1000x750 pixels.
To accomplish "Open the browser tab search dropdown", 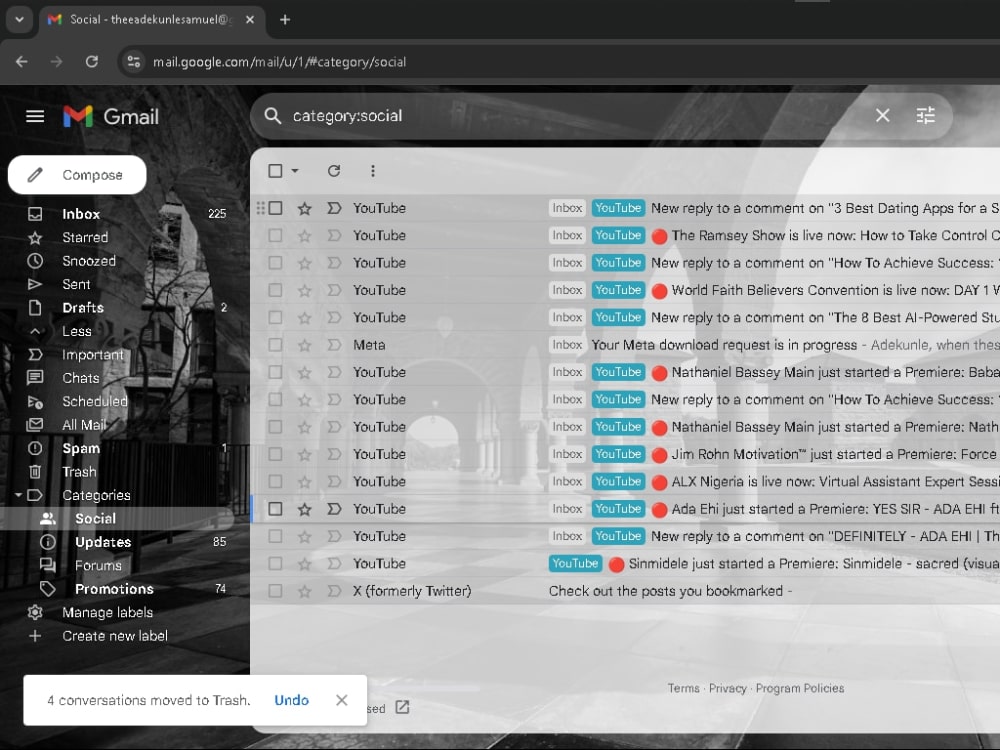I will (x=19, y=20).
